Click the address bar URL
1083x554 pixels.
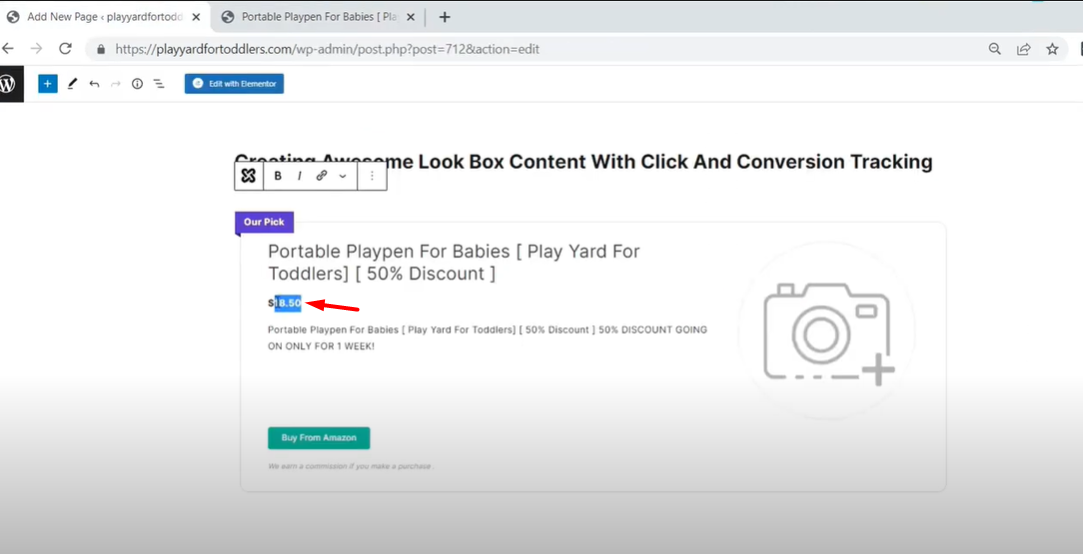click(x=327, y=50)
